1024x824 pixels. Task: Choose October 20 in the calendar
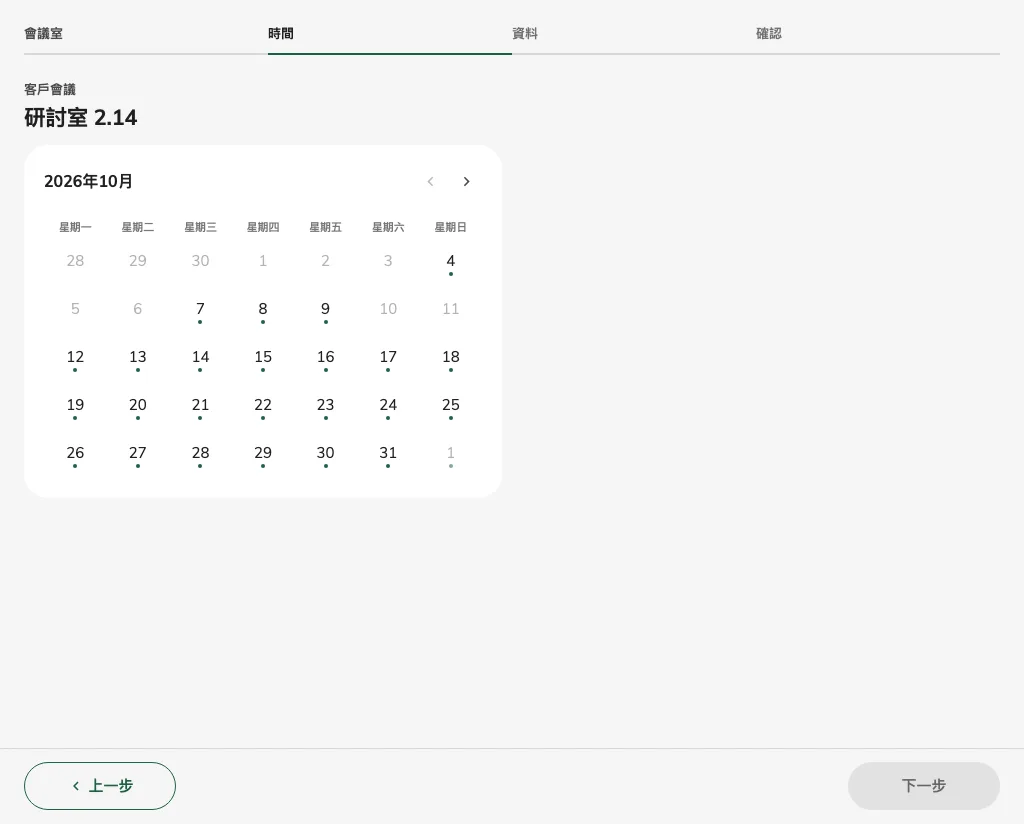pyautogui.click(x=138, y=405)
